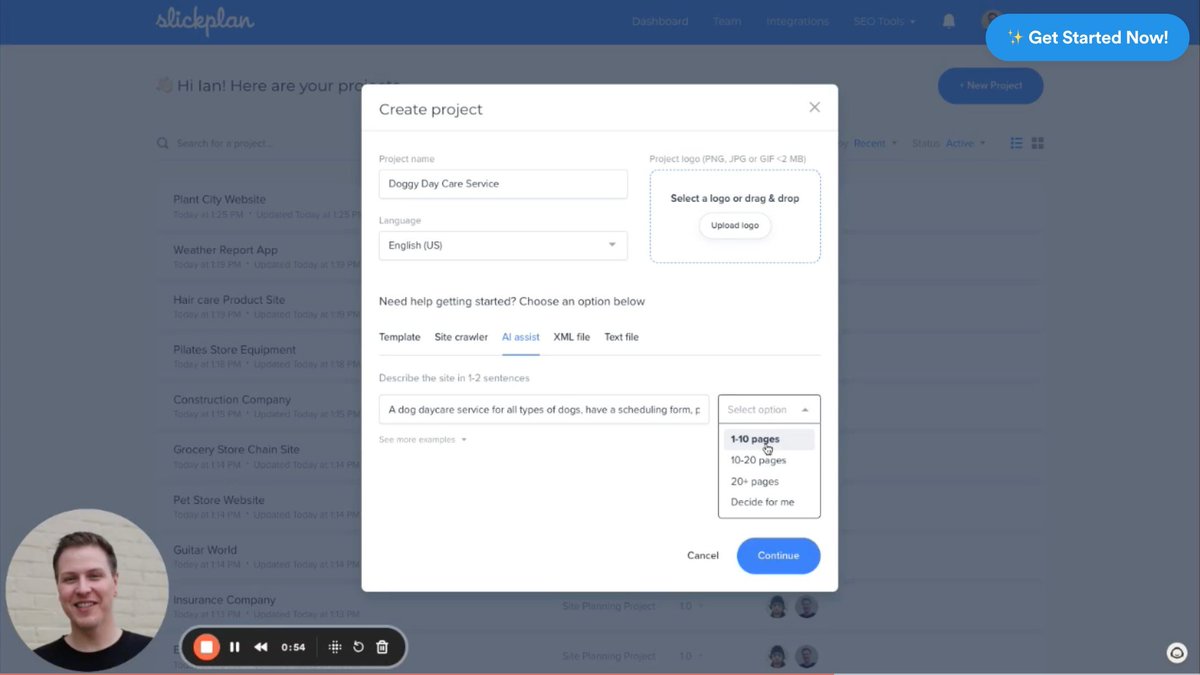Delete the recording with the trash icon
The height and width of the screenshot is (675, 1200).
point(382,646)
